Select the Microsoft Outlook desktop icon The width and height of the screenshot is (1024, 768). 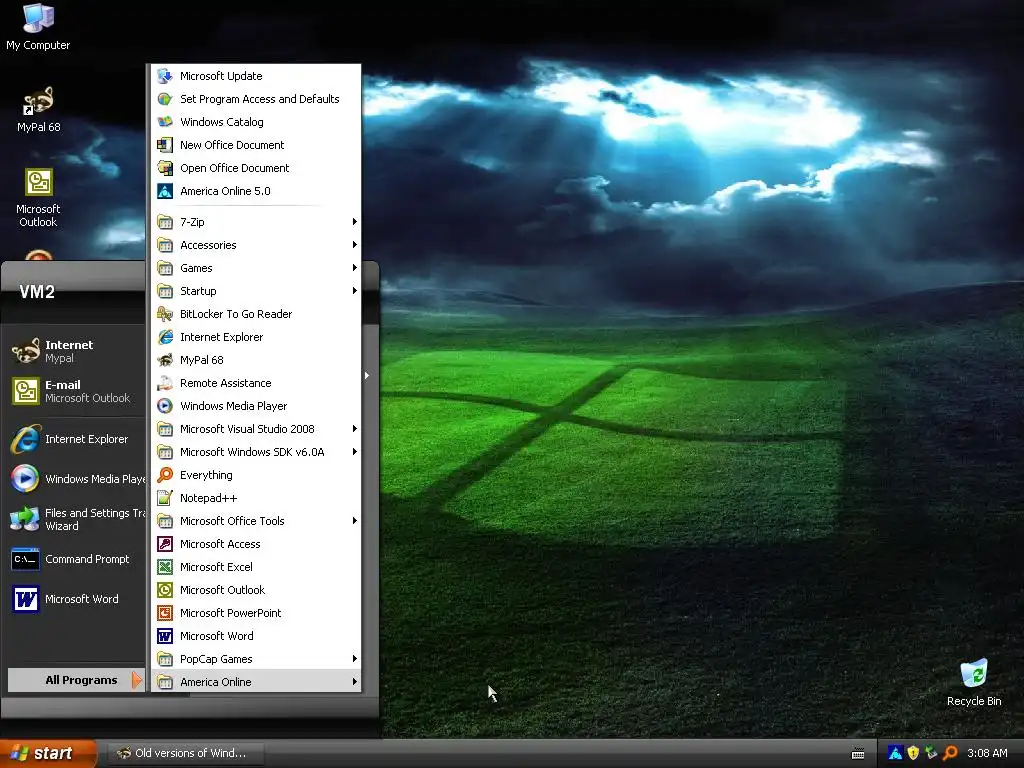pos(38,198)
